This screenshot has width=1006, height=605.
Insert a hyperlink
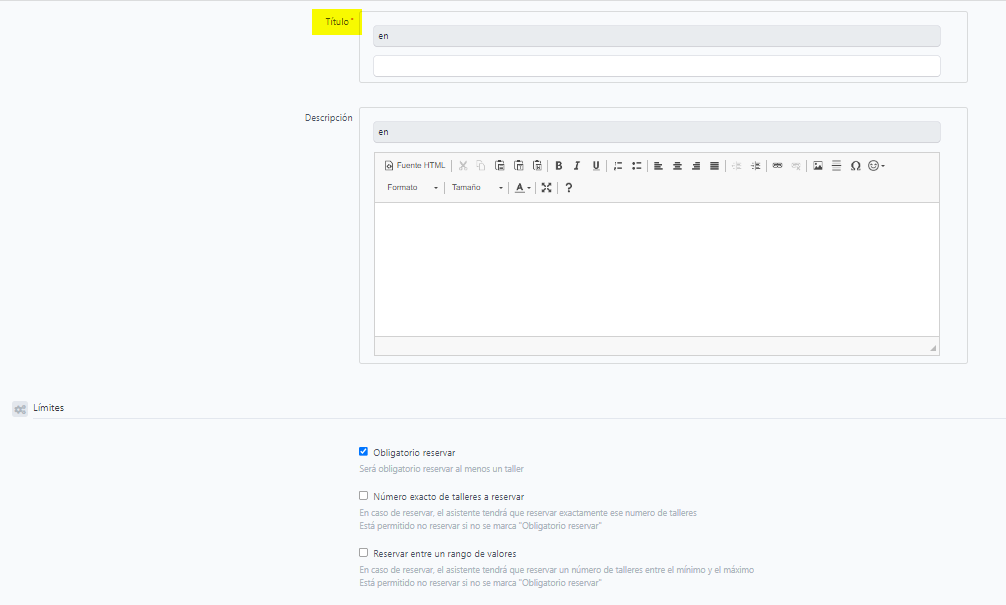click(x=778, y=166)
